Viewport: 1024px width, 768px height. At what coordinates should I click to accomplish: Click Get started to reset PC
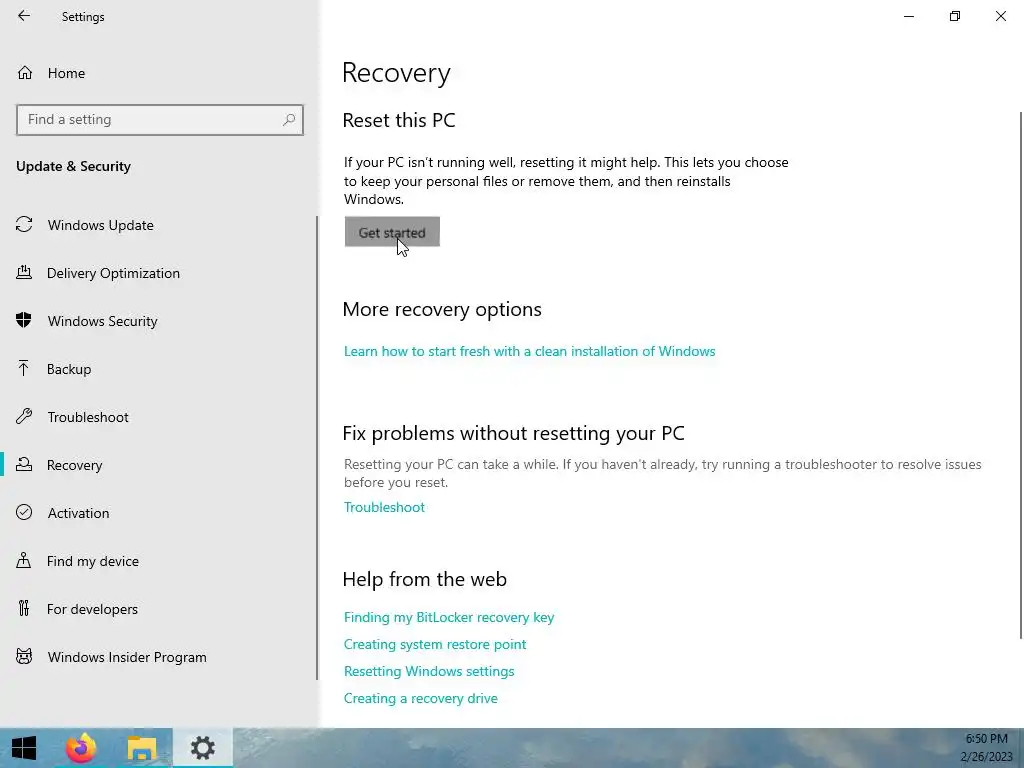pyautogui.click(x=392, y=232)
